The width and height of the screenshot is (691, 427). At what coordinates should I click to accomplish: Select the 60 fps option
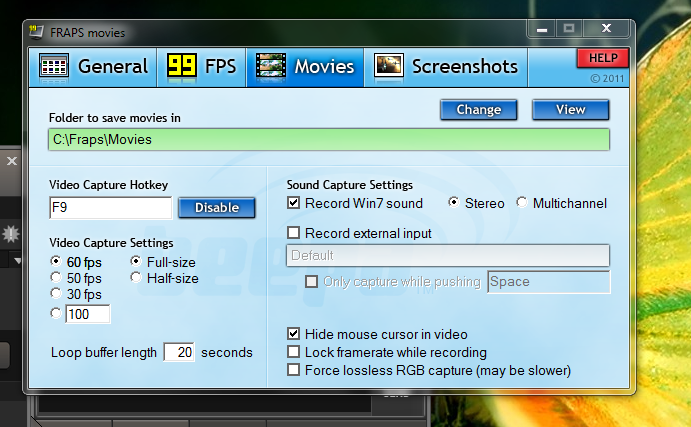tap(56, 261)
